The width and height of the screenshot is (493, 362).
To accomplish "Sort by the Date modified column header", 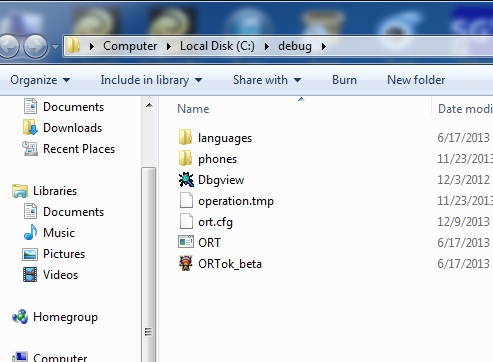I will 465,109.
